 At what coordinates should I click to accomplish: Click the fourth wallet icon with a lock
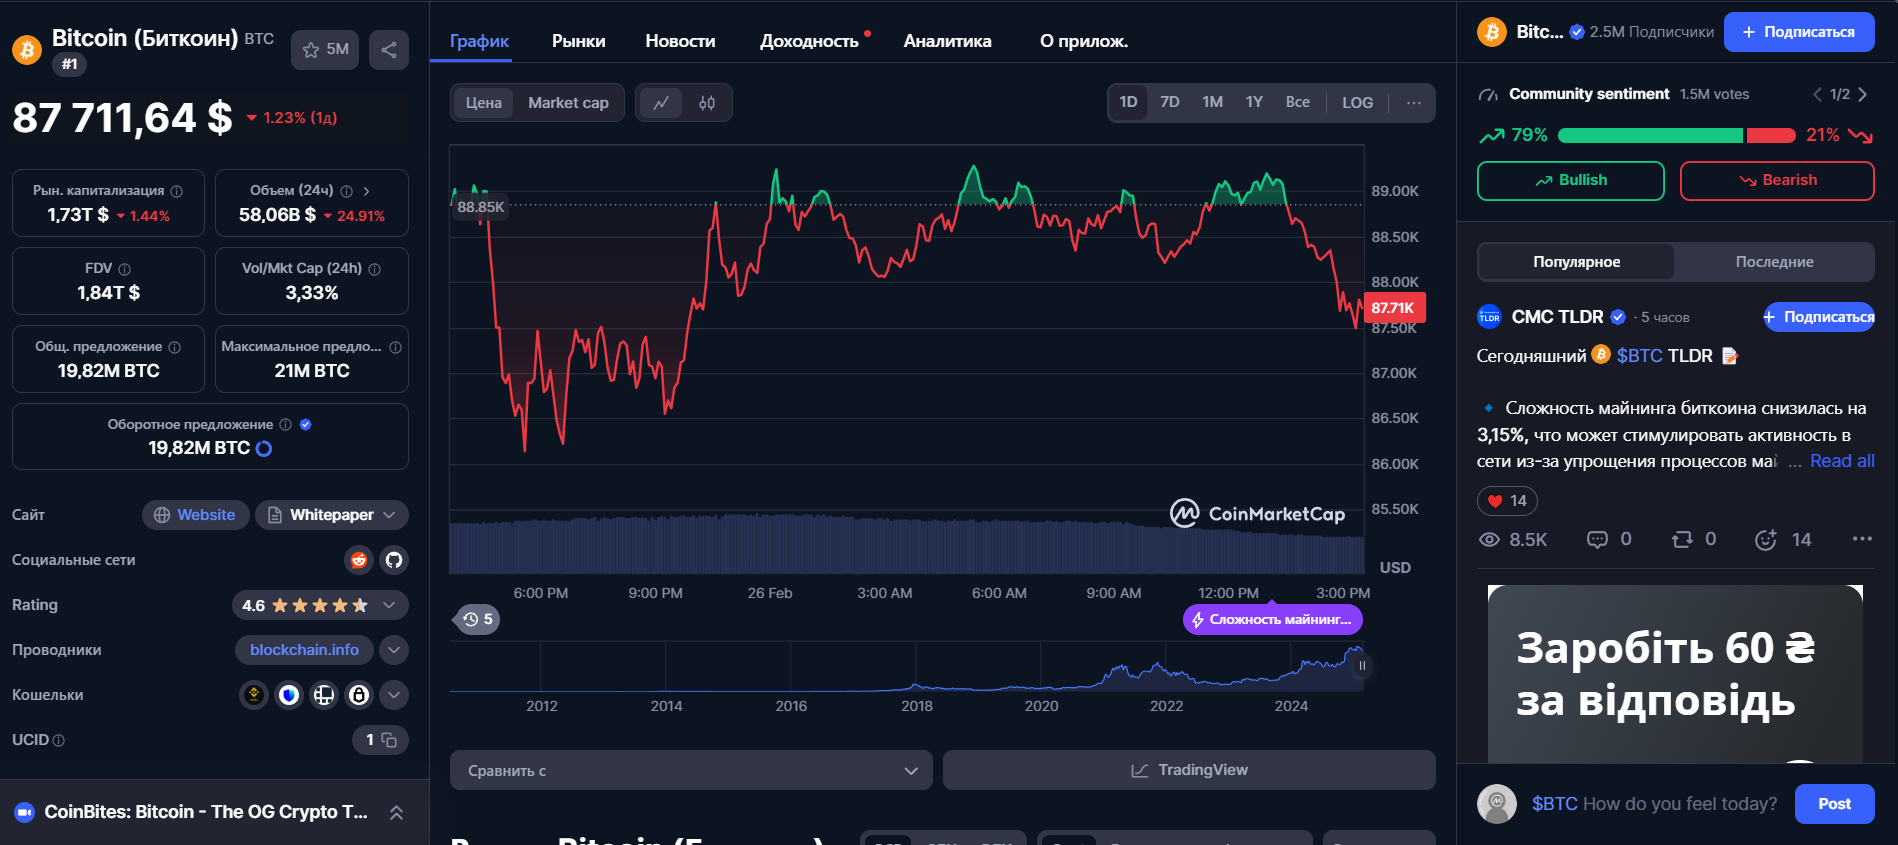tap(359, 695)
